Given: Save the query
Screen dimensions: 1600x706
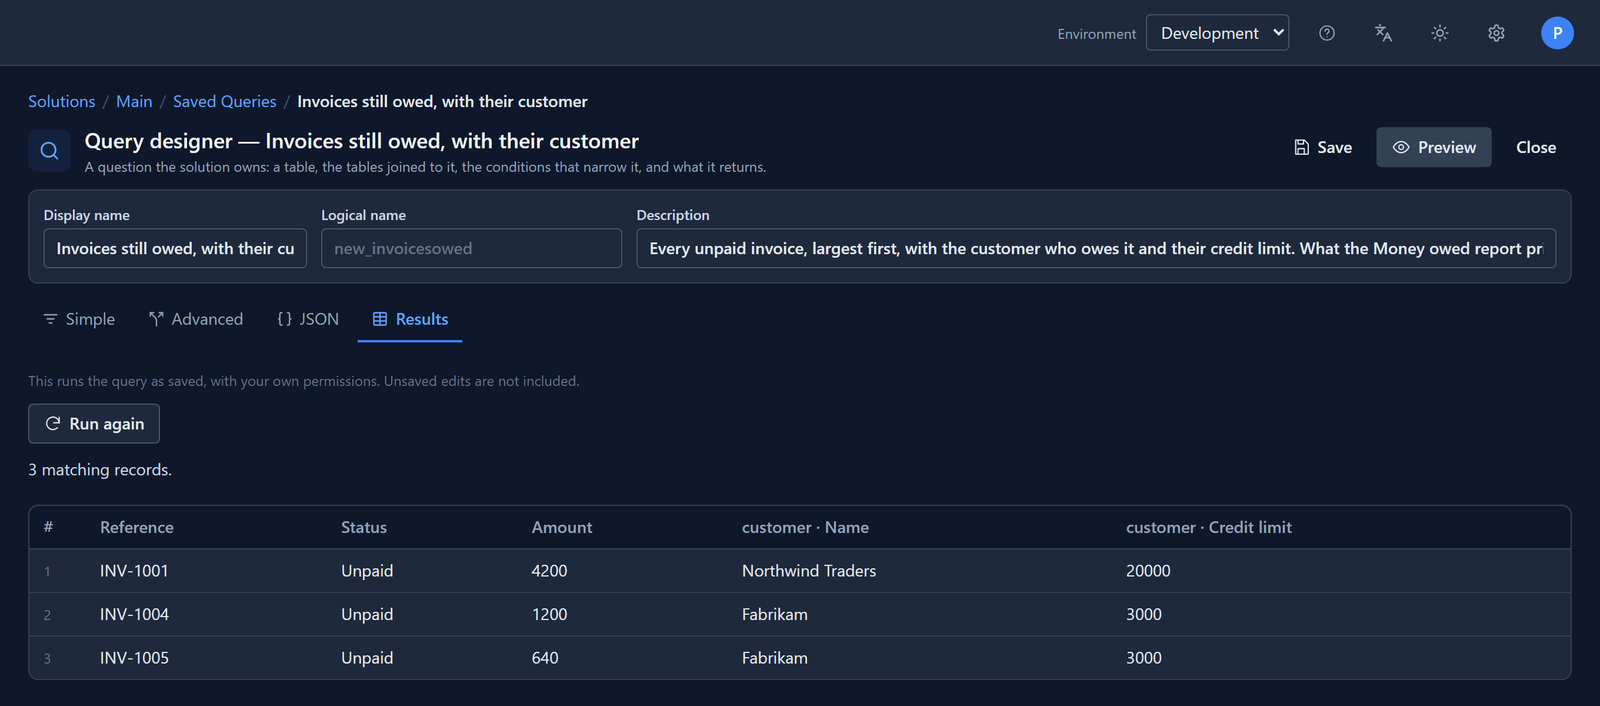Looking at the screenshot, I should pos(1323,147).
